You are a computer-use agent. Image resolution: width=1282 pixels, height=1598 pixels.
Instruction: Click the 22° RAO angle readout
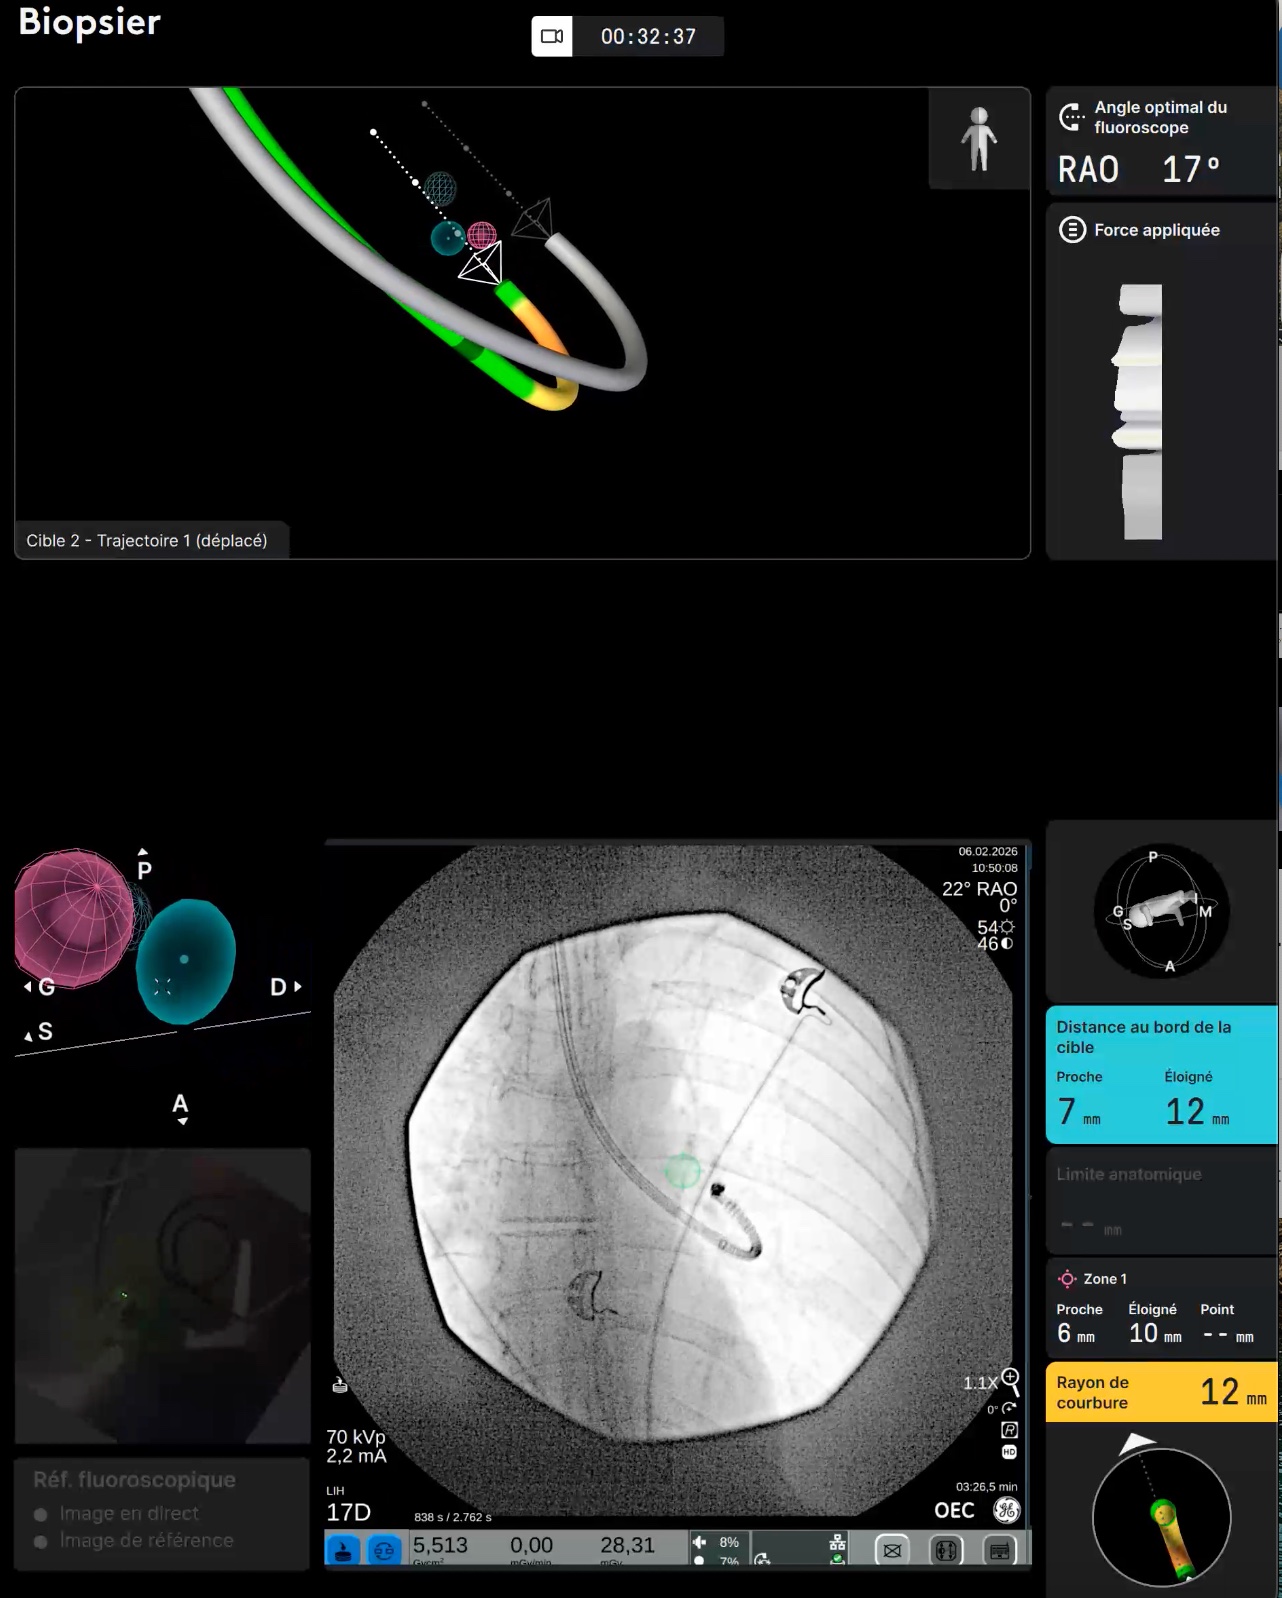point(979,889)
